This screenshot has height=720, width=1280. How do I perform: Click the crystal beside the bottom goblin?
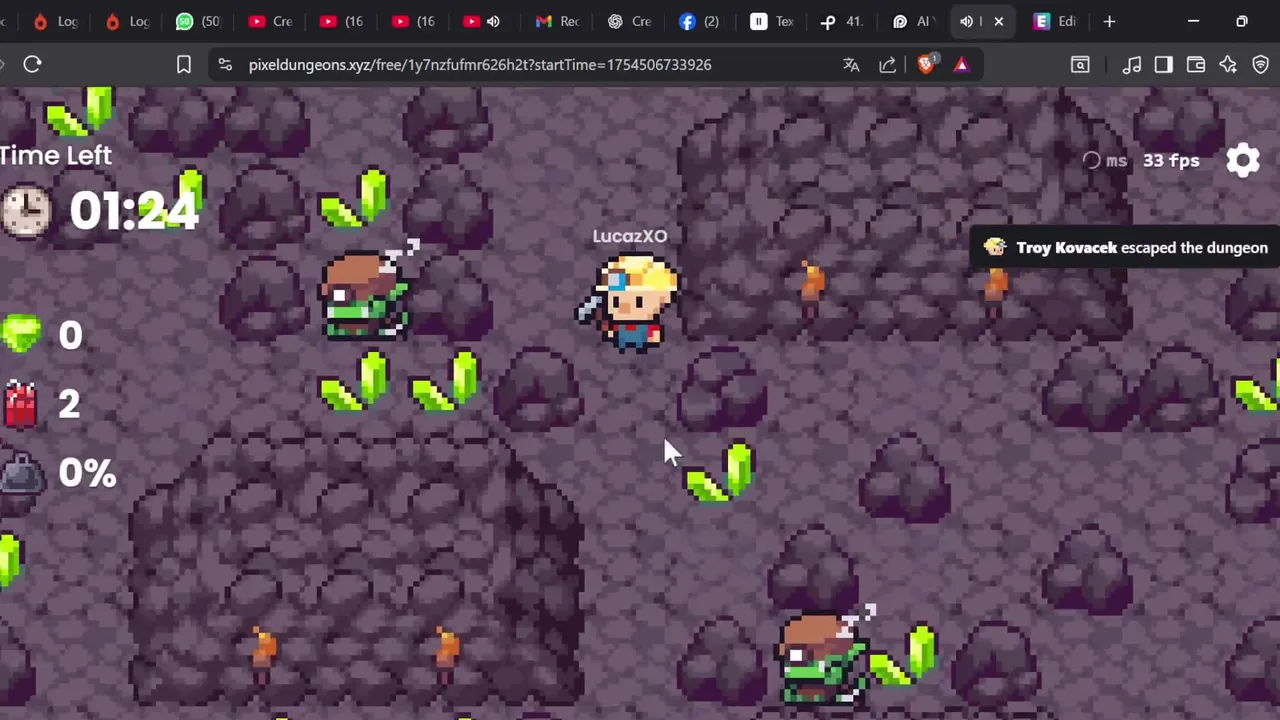(903, 654)
